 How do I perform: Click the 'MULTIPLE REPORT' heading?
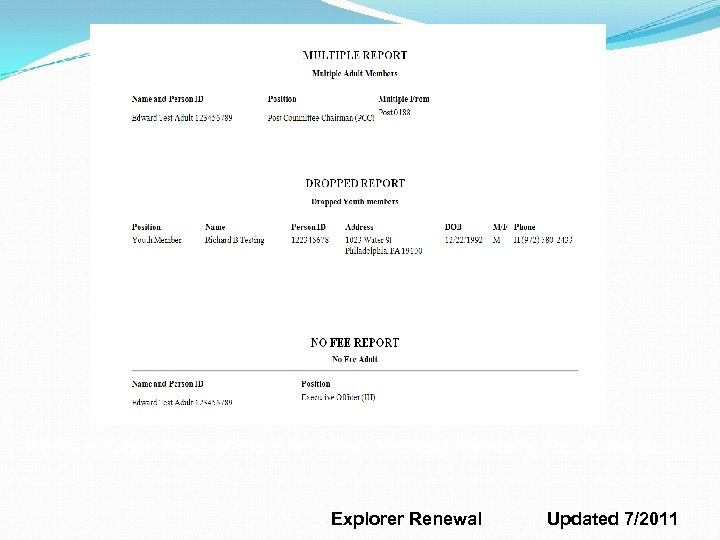point(354,55)
